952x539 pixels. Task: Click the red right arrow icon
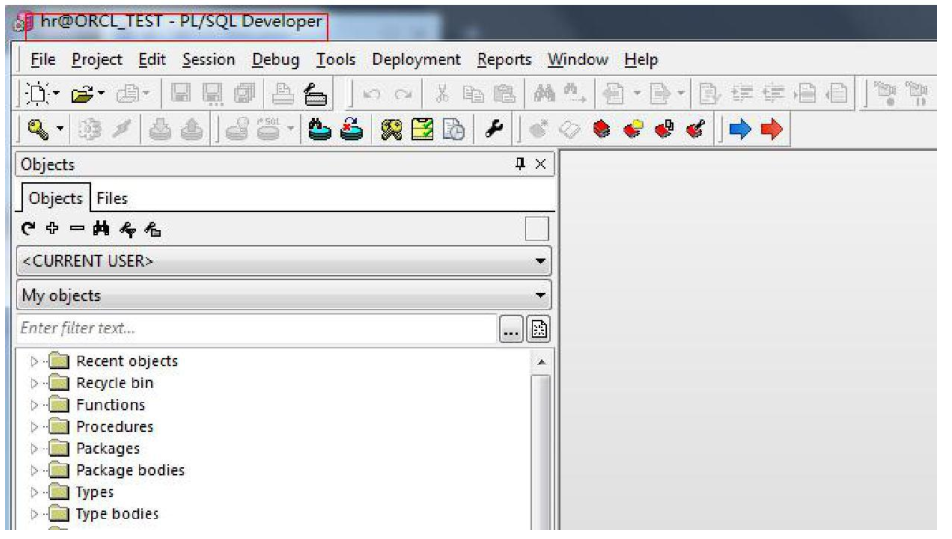click(x=772, y=129)
